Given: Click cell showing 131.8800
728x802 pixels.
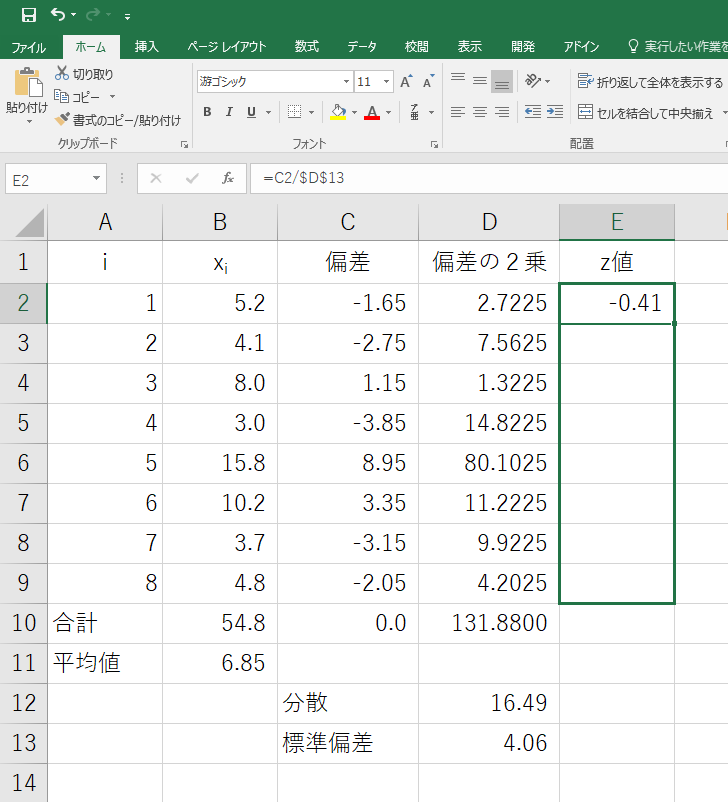Looking at the screenshot, I should tap(489, 623).
